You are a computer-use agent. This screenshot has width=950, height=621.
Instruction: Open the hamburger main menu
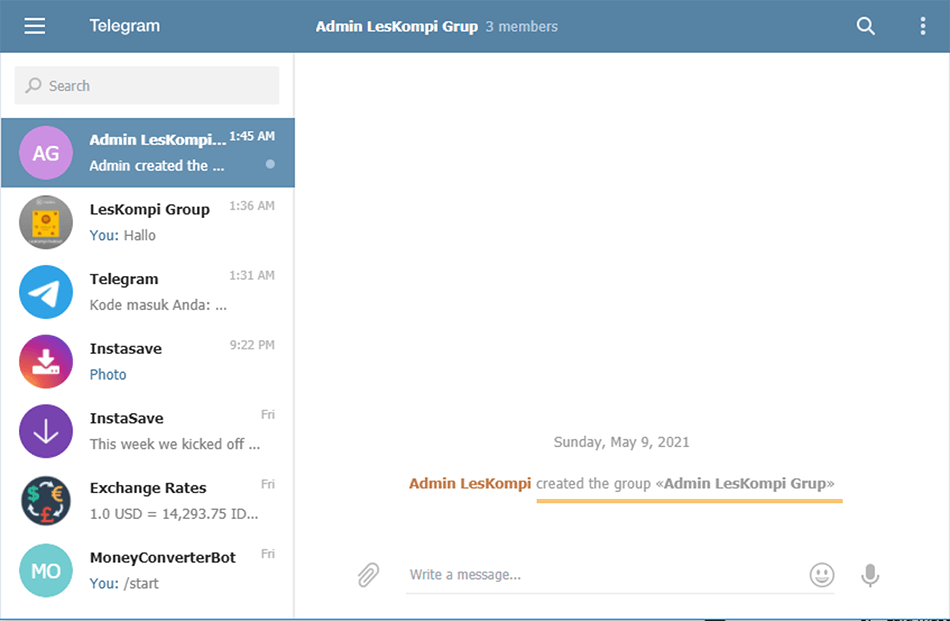[35, 26]
